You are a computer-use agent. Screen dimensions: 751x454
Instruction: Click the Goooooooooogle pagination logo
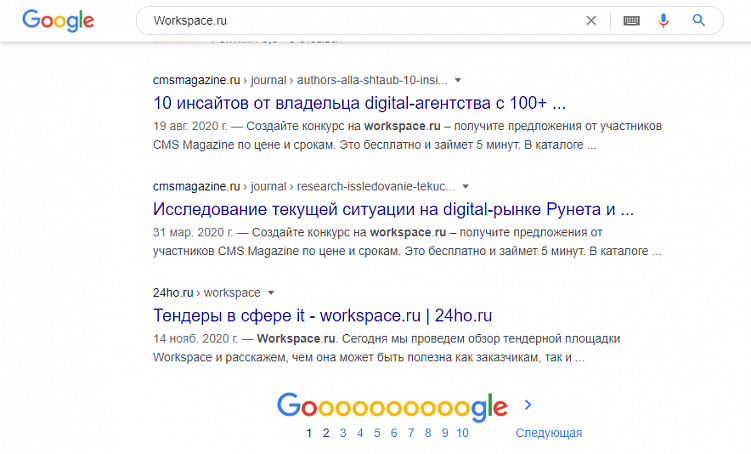(392, 407)
